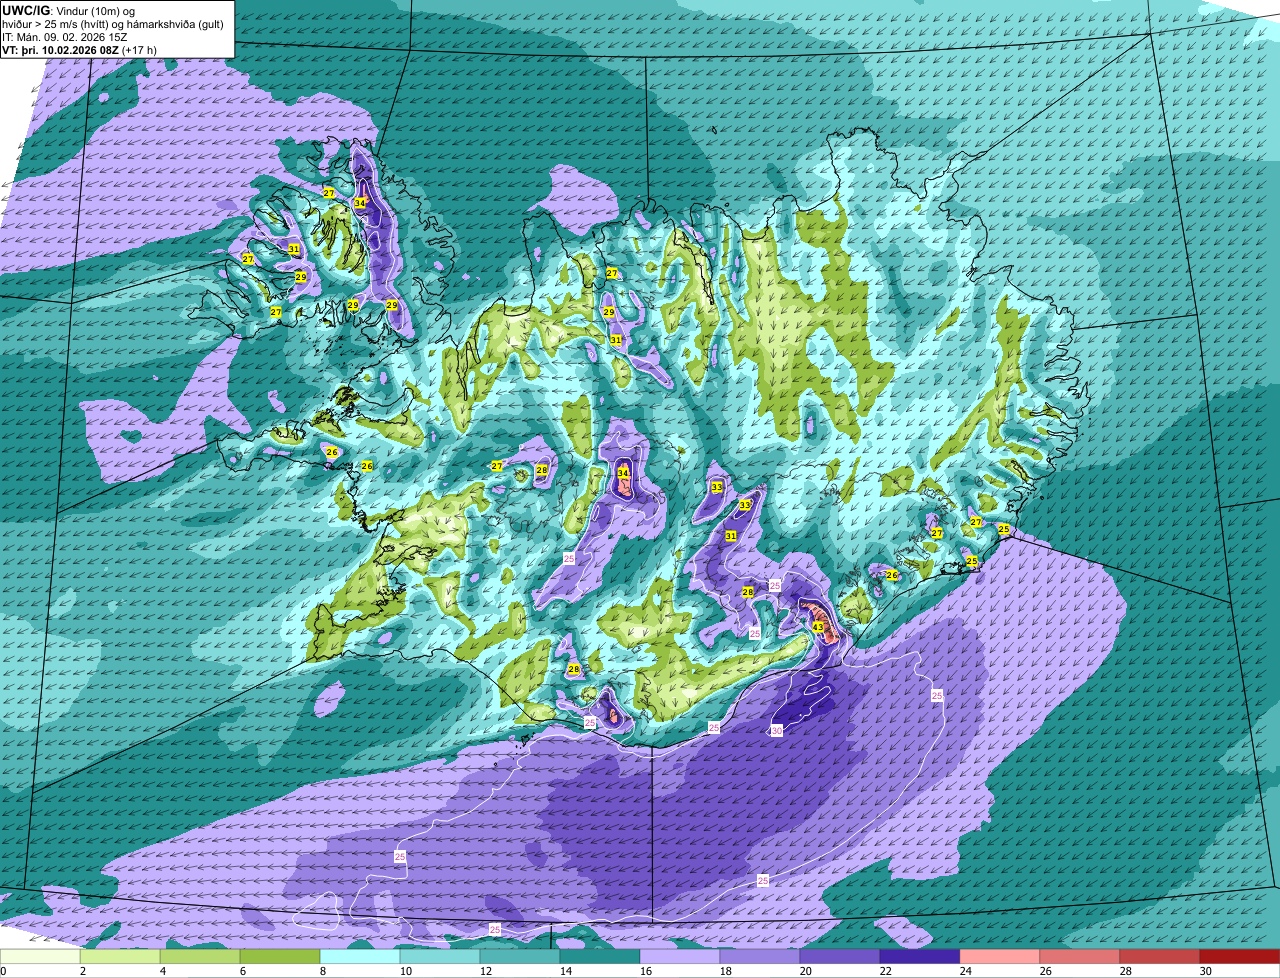Click the salmon 26–28 legend swatch

coord(1080,957)
